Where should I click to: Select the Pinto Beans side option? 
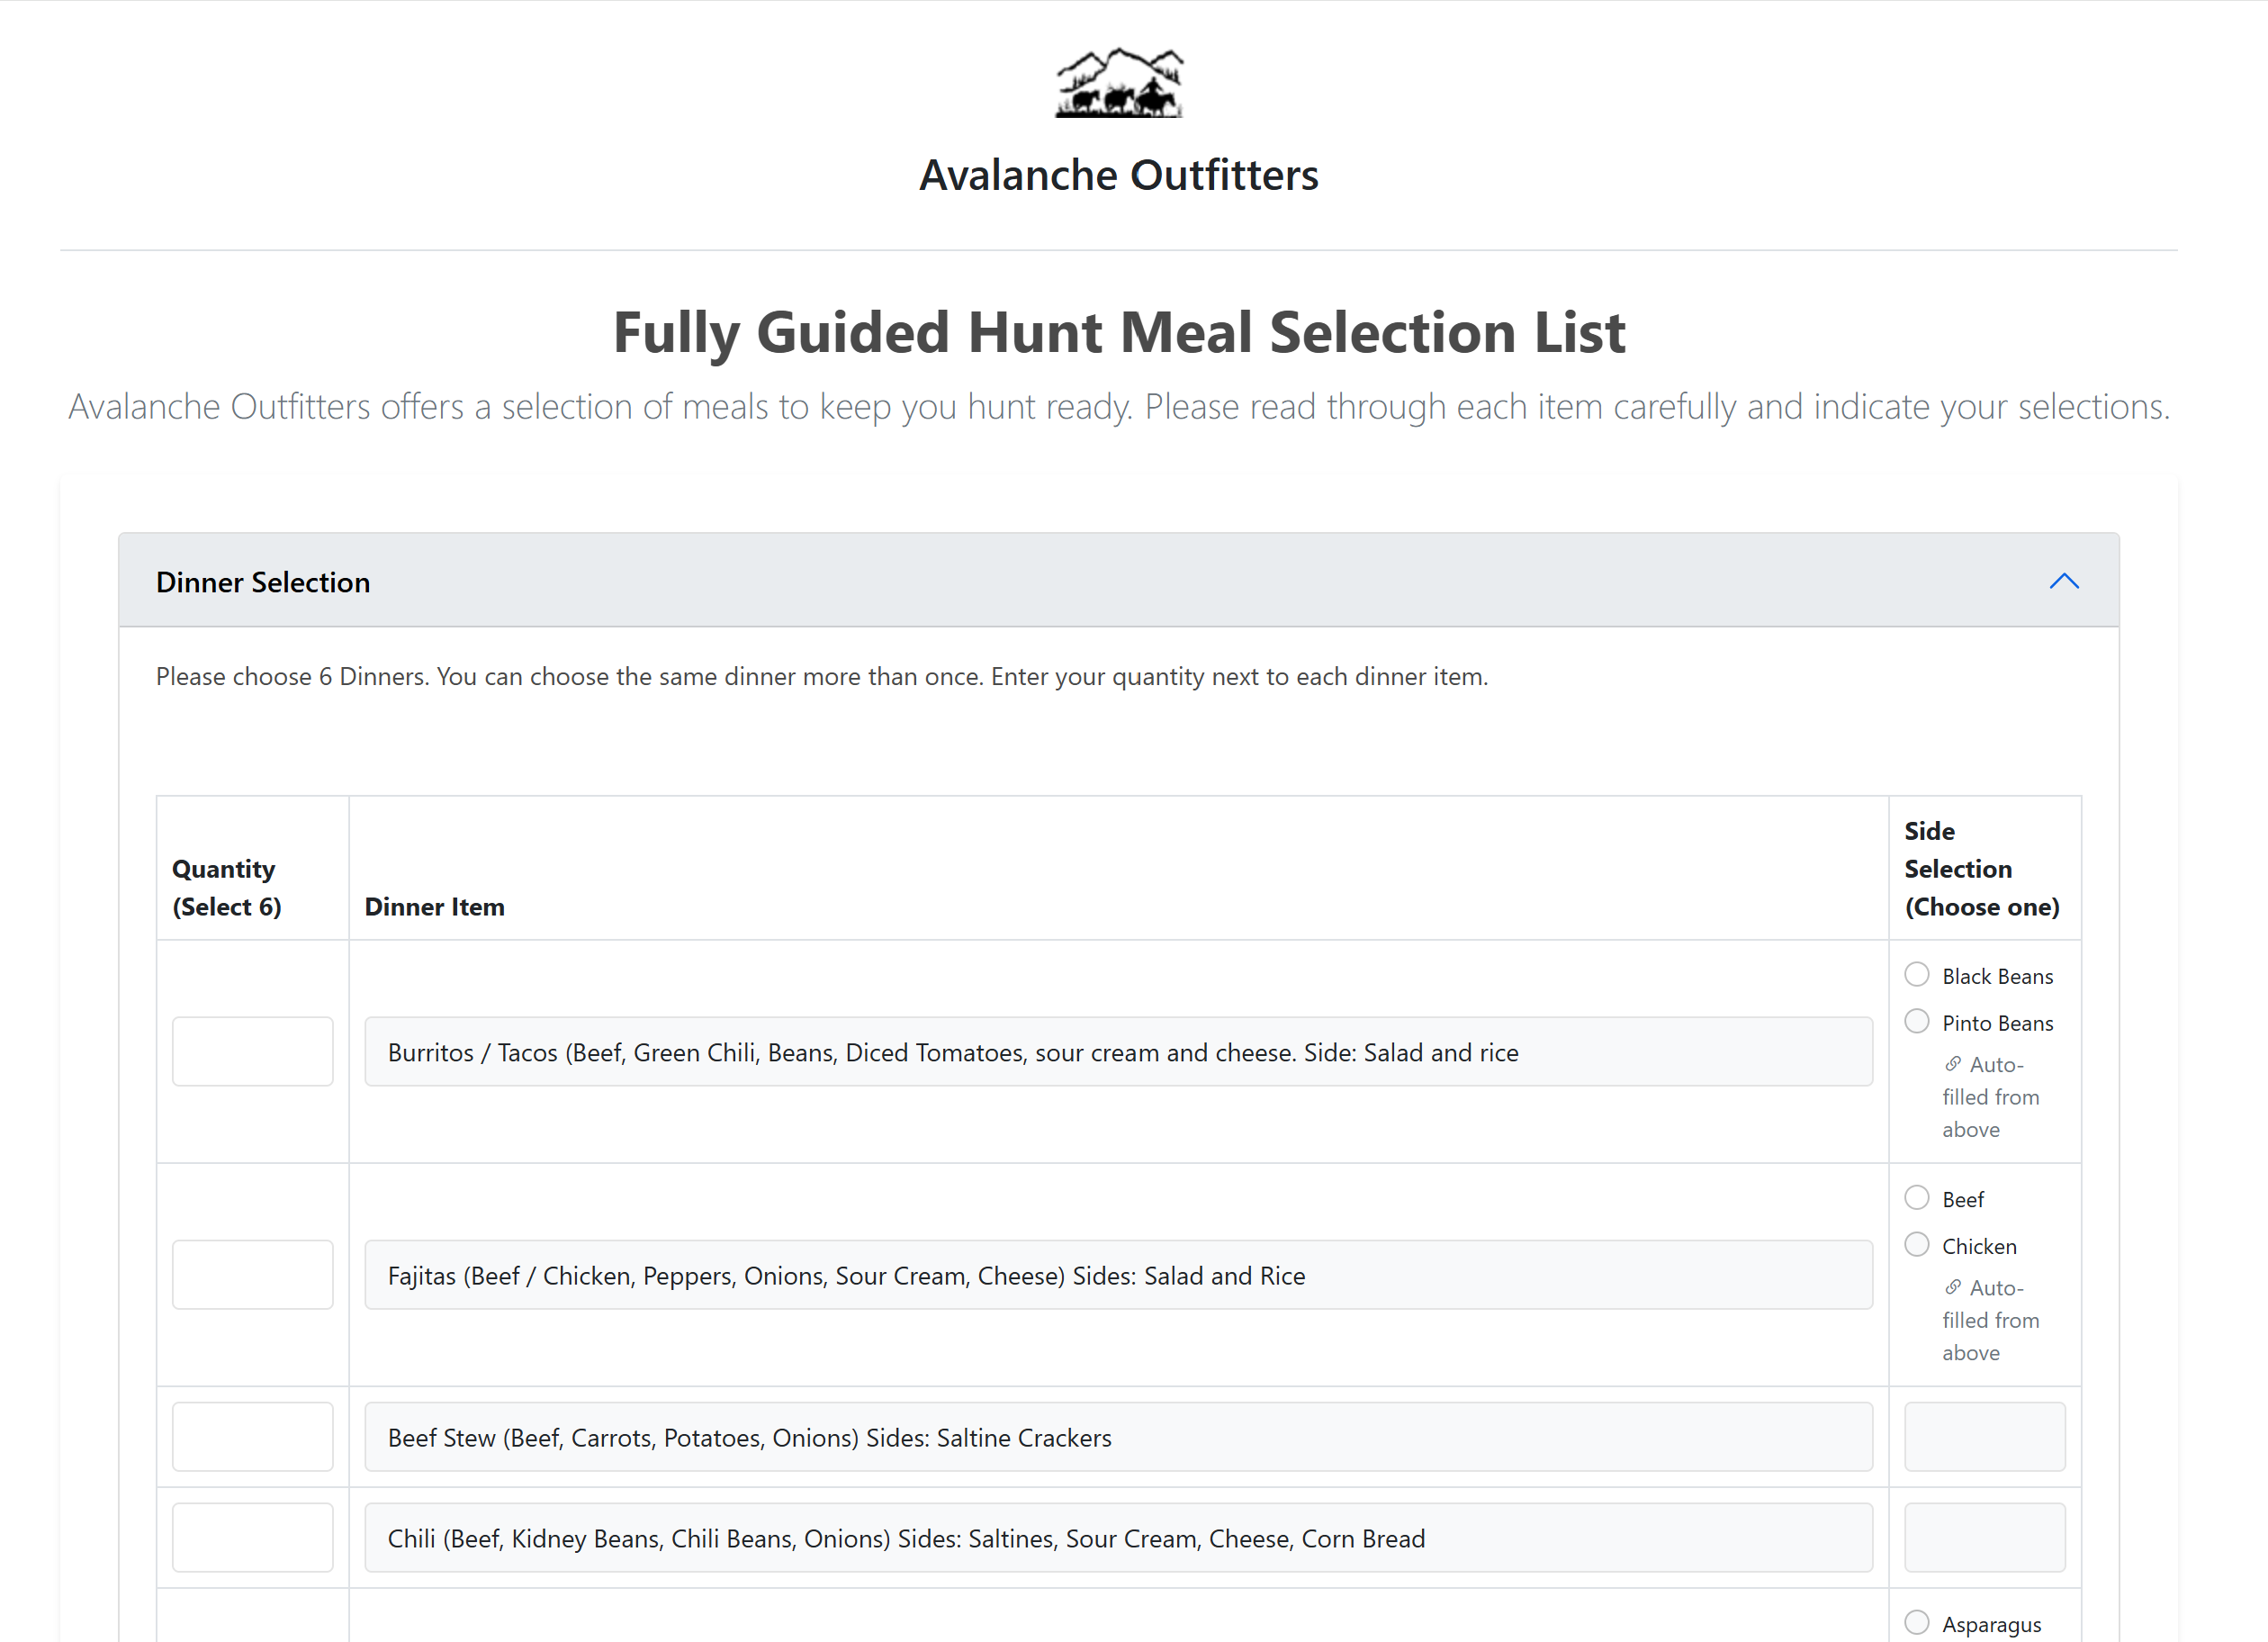tap(1916, 1021)
